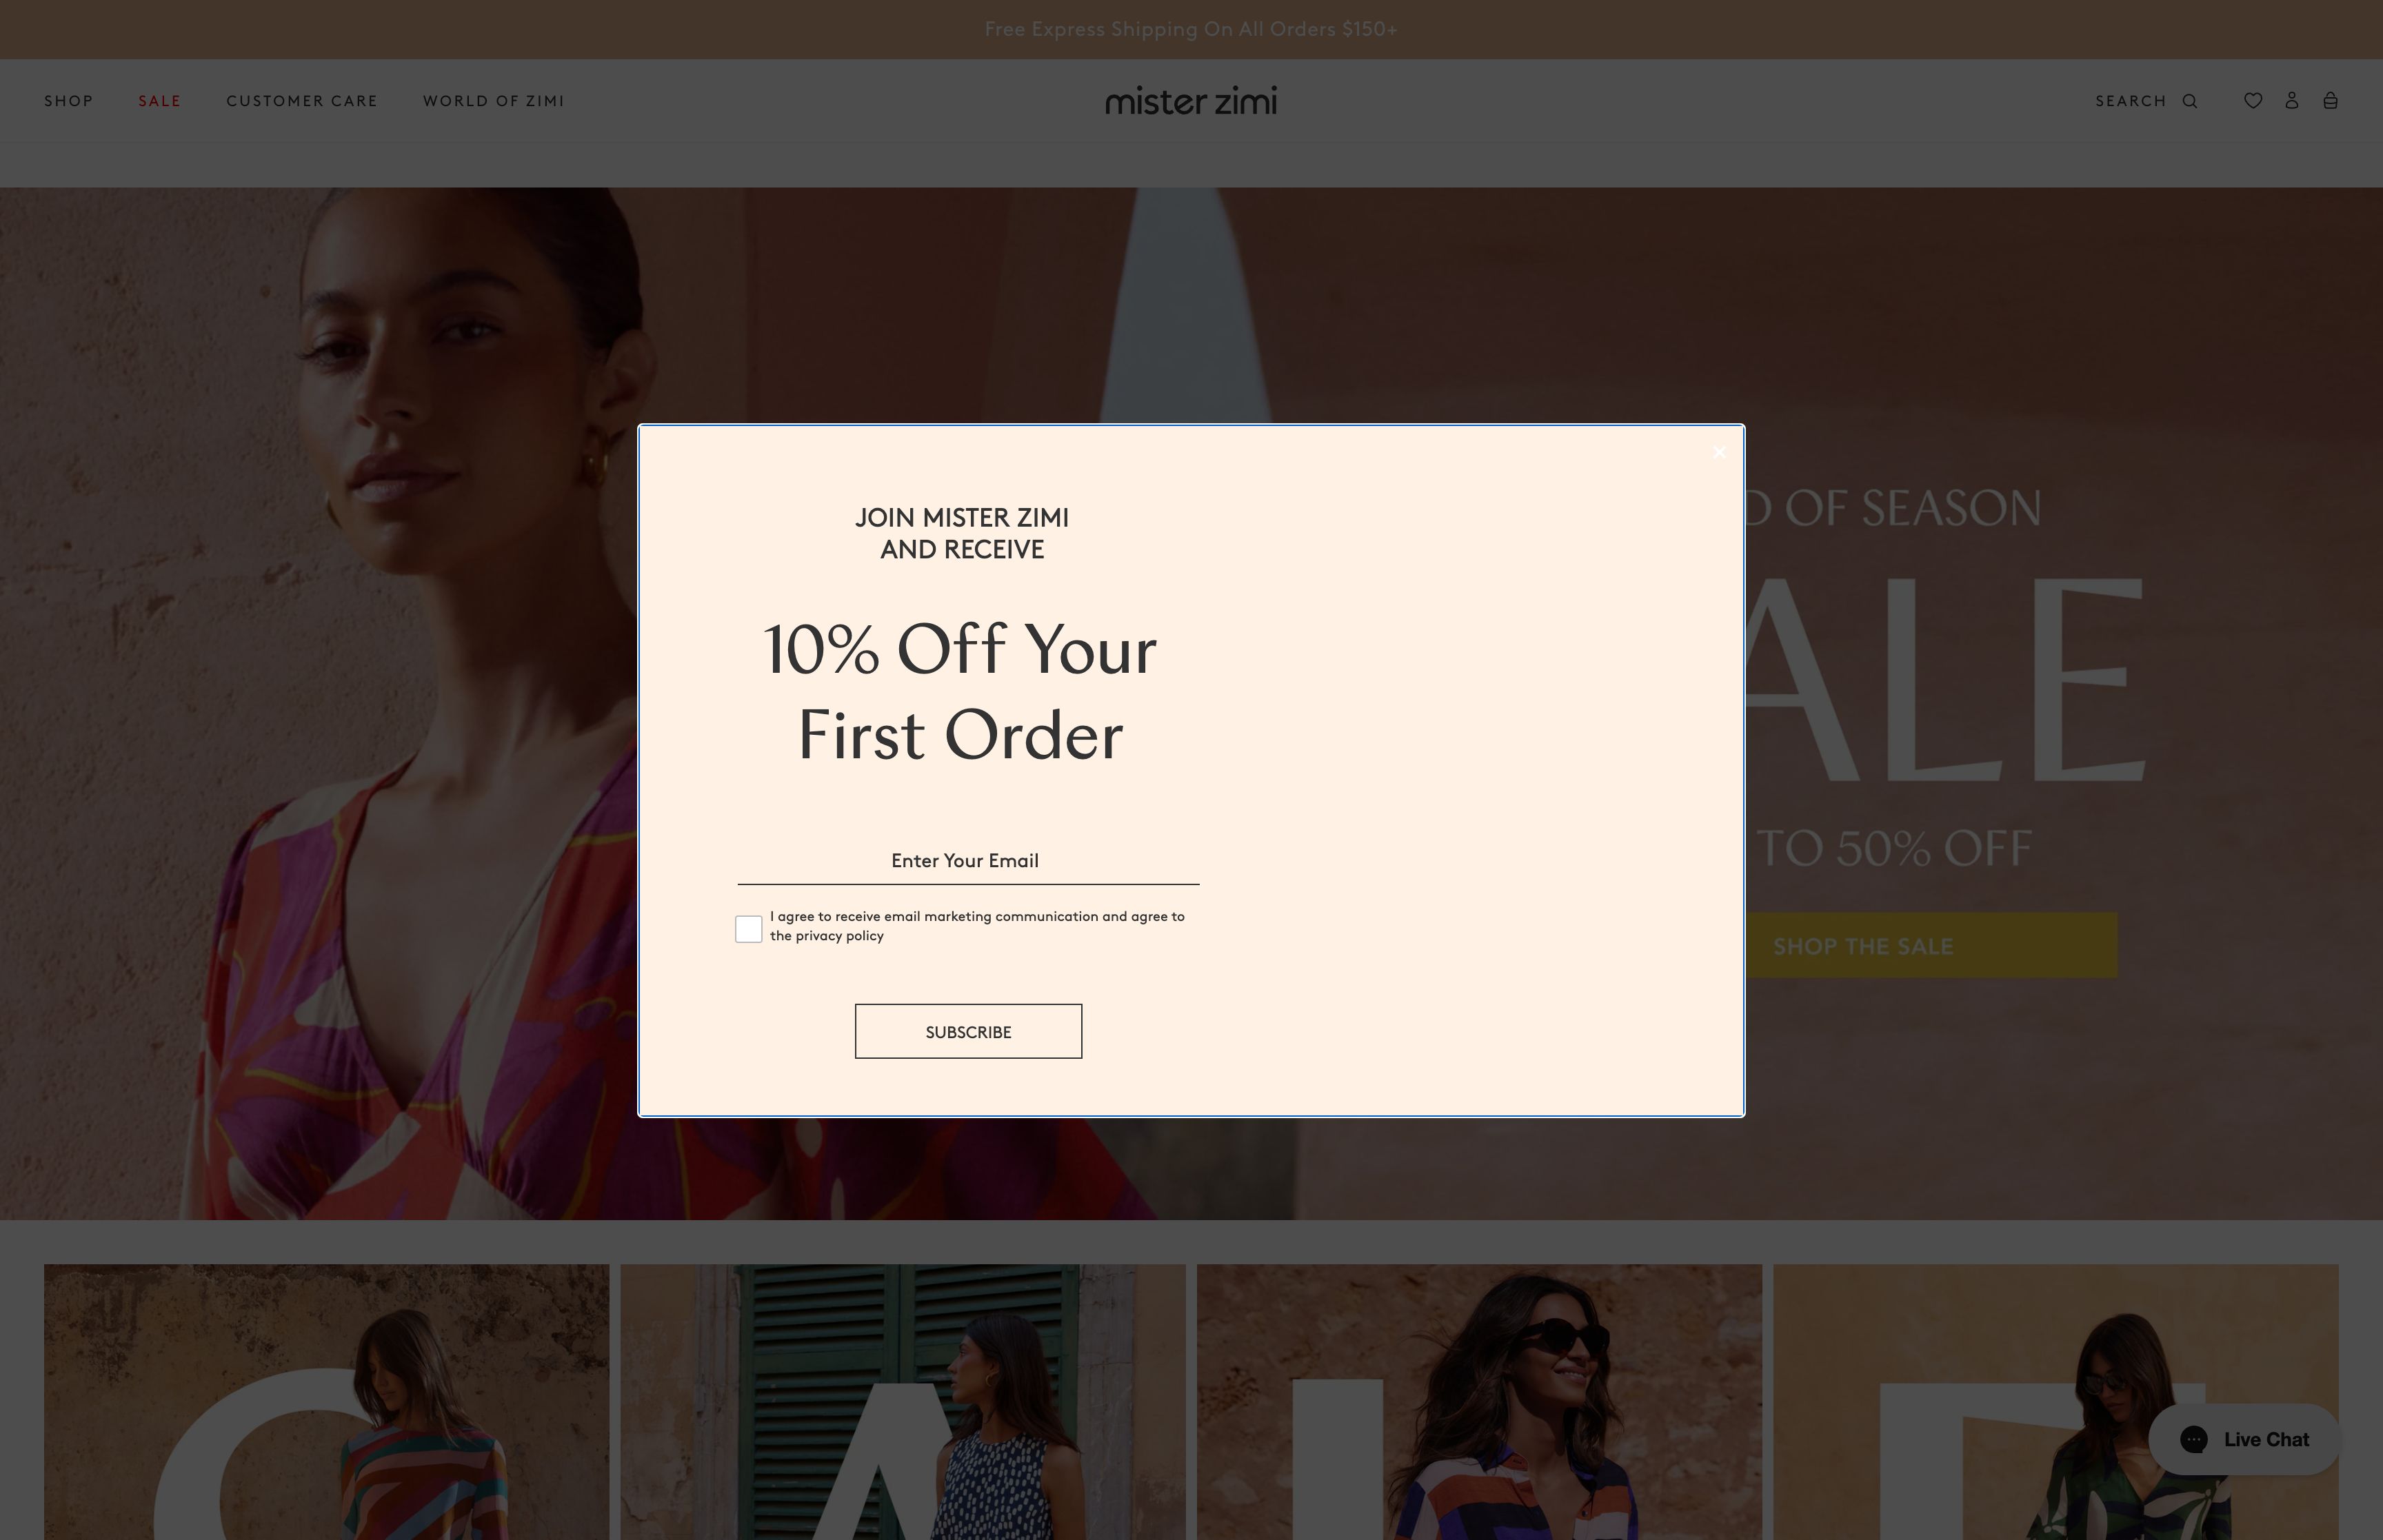Expand the CUSTOMER CARE menu
This screenshot has height=1540, width=2383.
tap(302, 101)
